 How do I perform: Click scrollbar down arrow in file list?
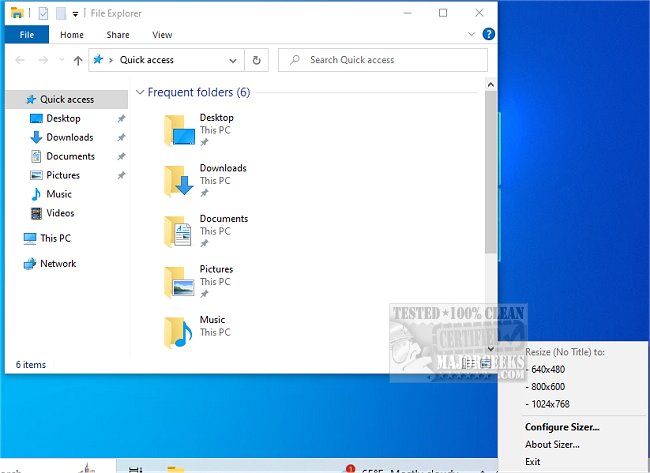click(491, 349)
